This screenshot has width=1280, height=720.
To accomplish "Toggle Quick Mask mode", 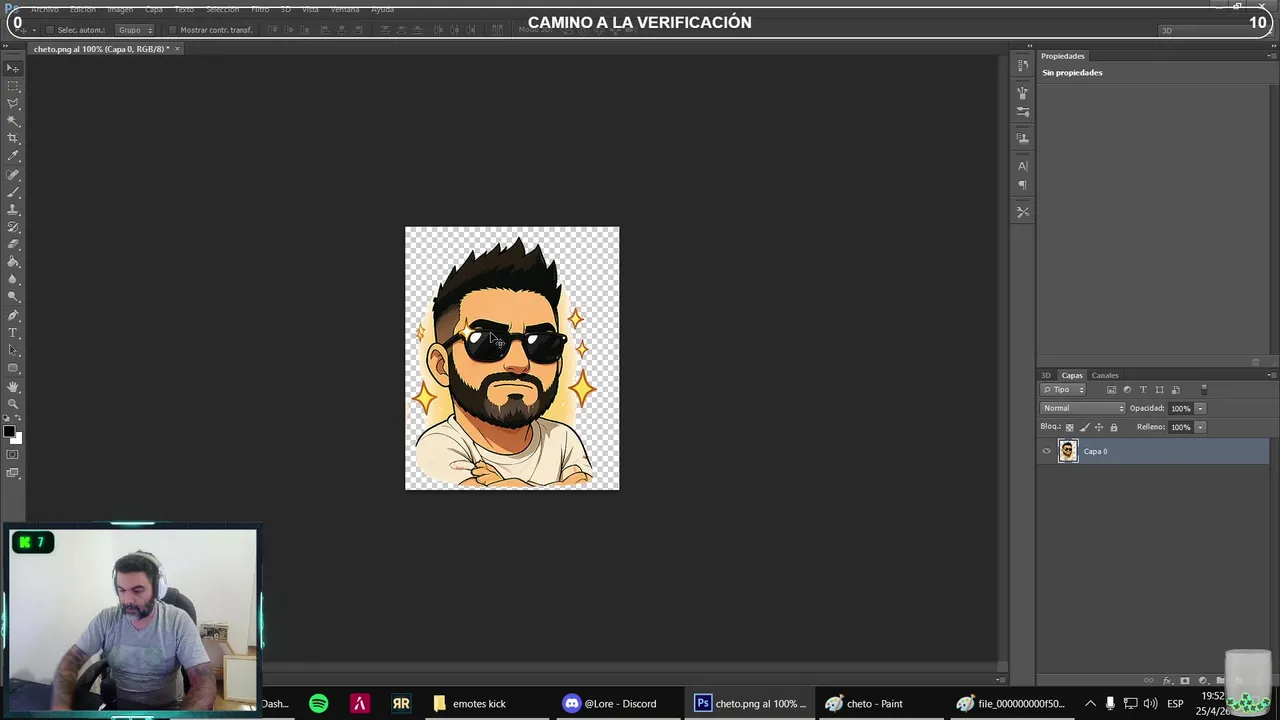I will pos(13,455).
